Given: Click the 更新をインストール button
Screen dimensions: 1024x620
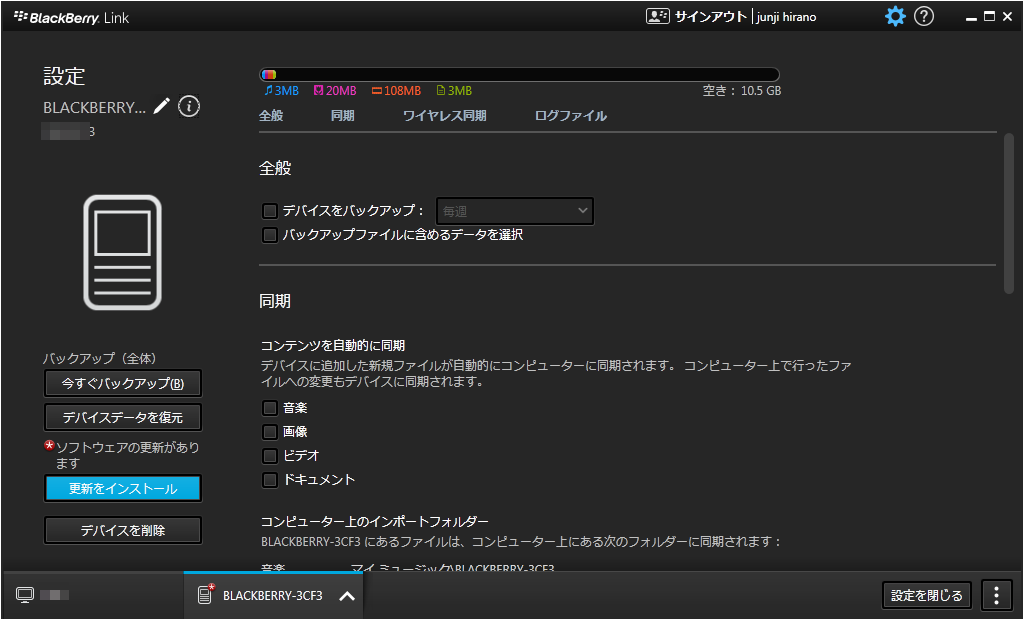Looking at the screenshot, I should (123, 489).
